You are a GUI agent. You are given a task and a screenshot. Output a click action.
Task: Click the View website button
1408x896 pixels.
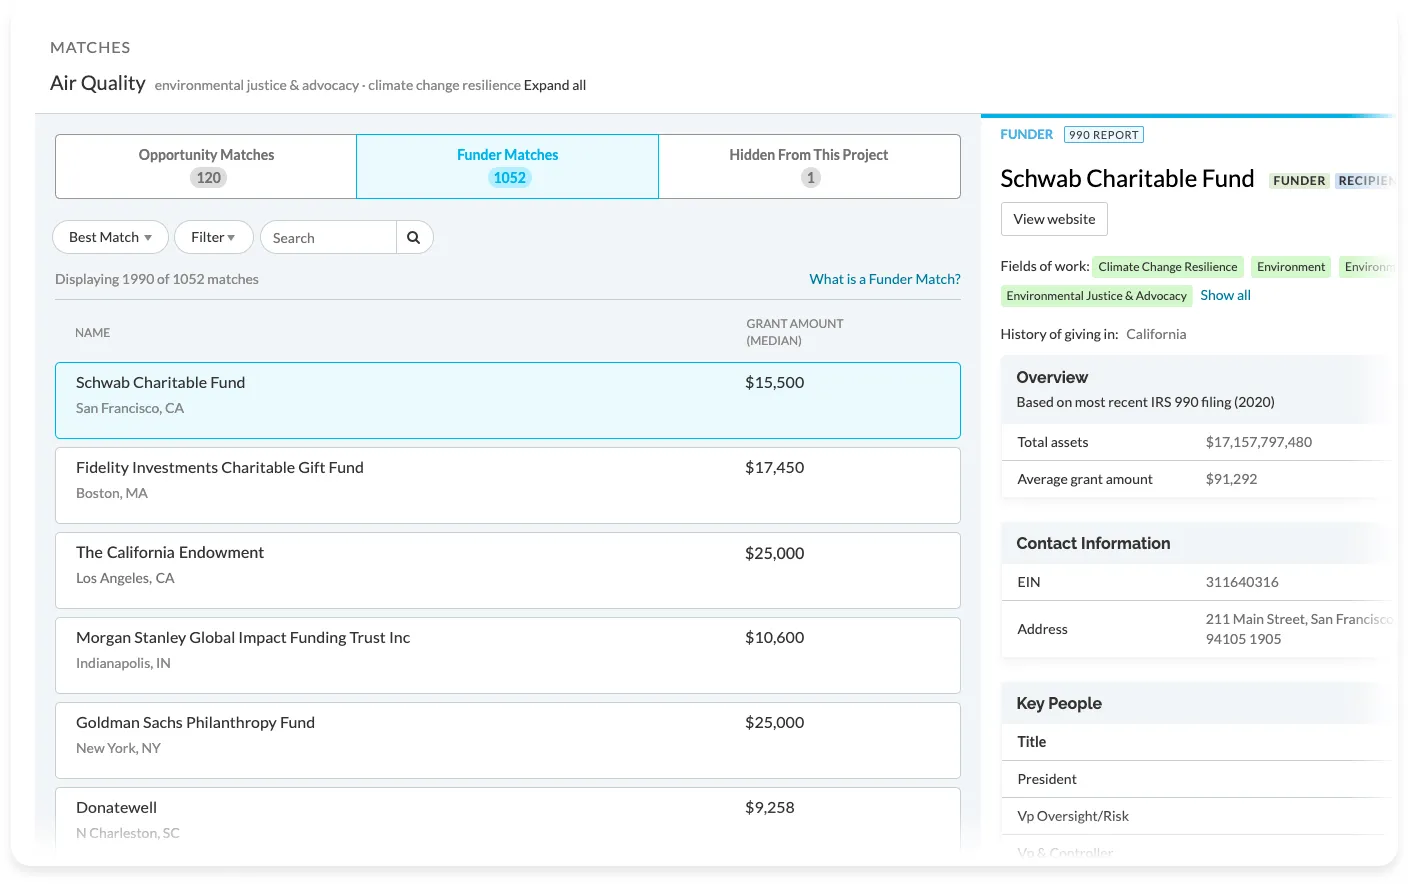[x=1054, y=219]
